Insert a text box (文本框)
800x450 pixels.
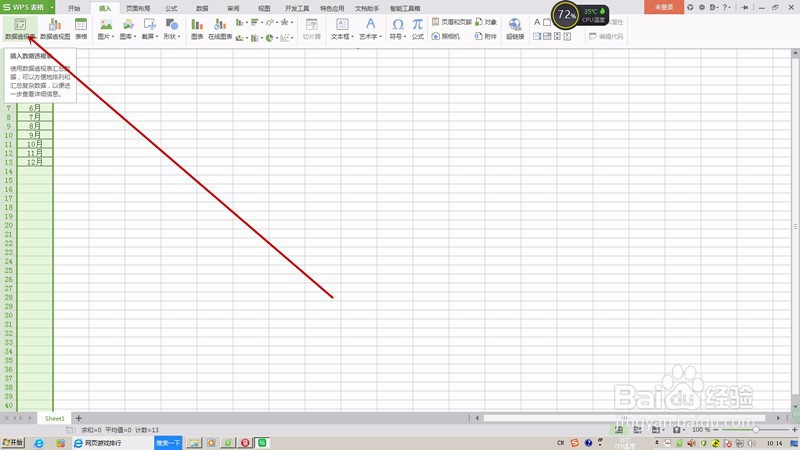pos(342,29)
